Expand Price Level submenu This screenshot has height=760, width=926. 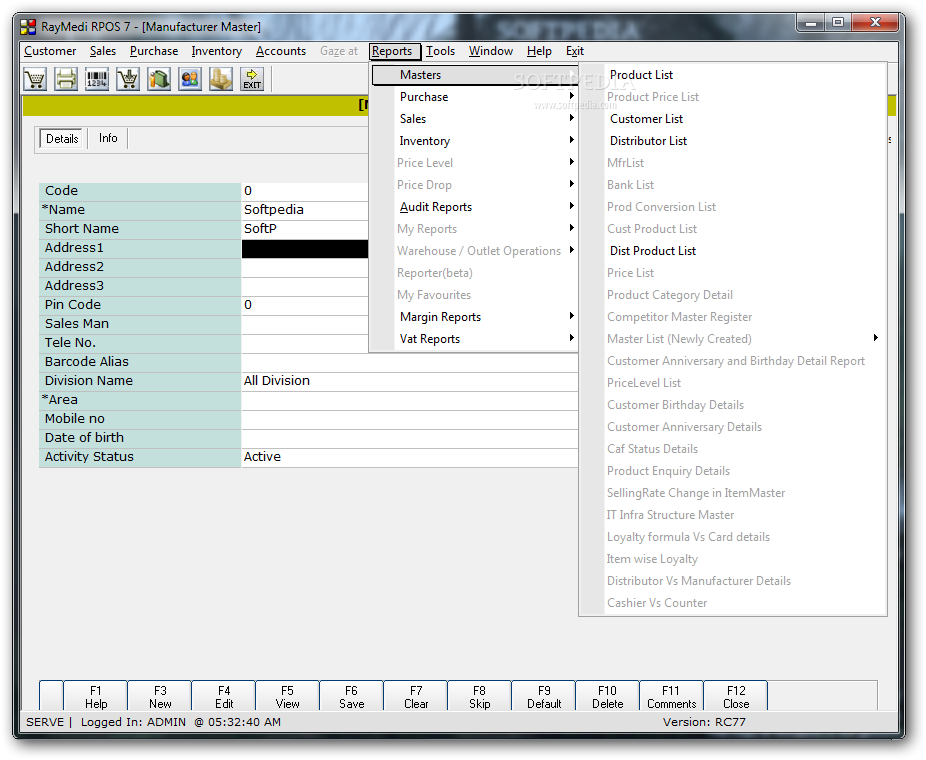pyautogui.click(x=474, y=163)
